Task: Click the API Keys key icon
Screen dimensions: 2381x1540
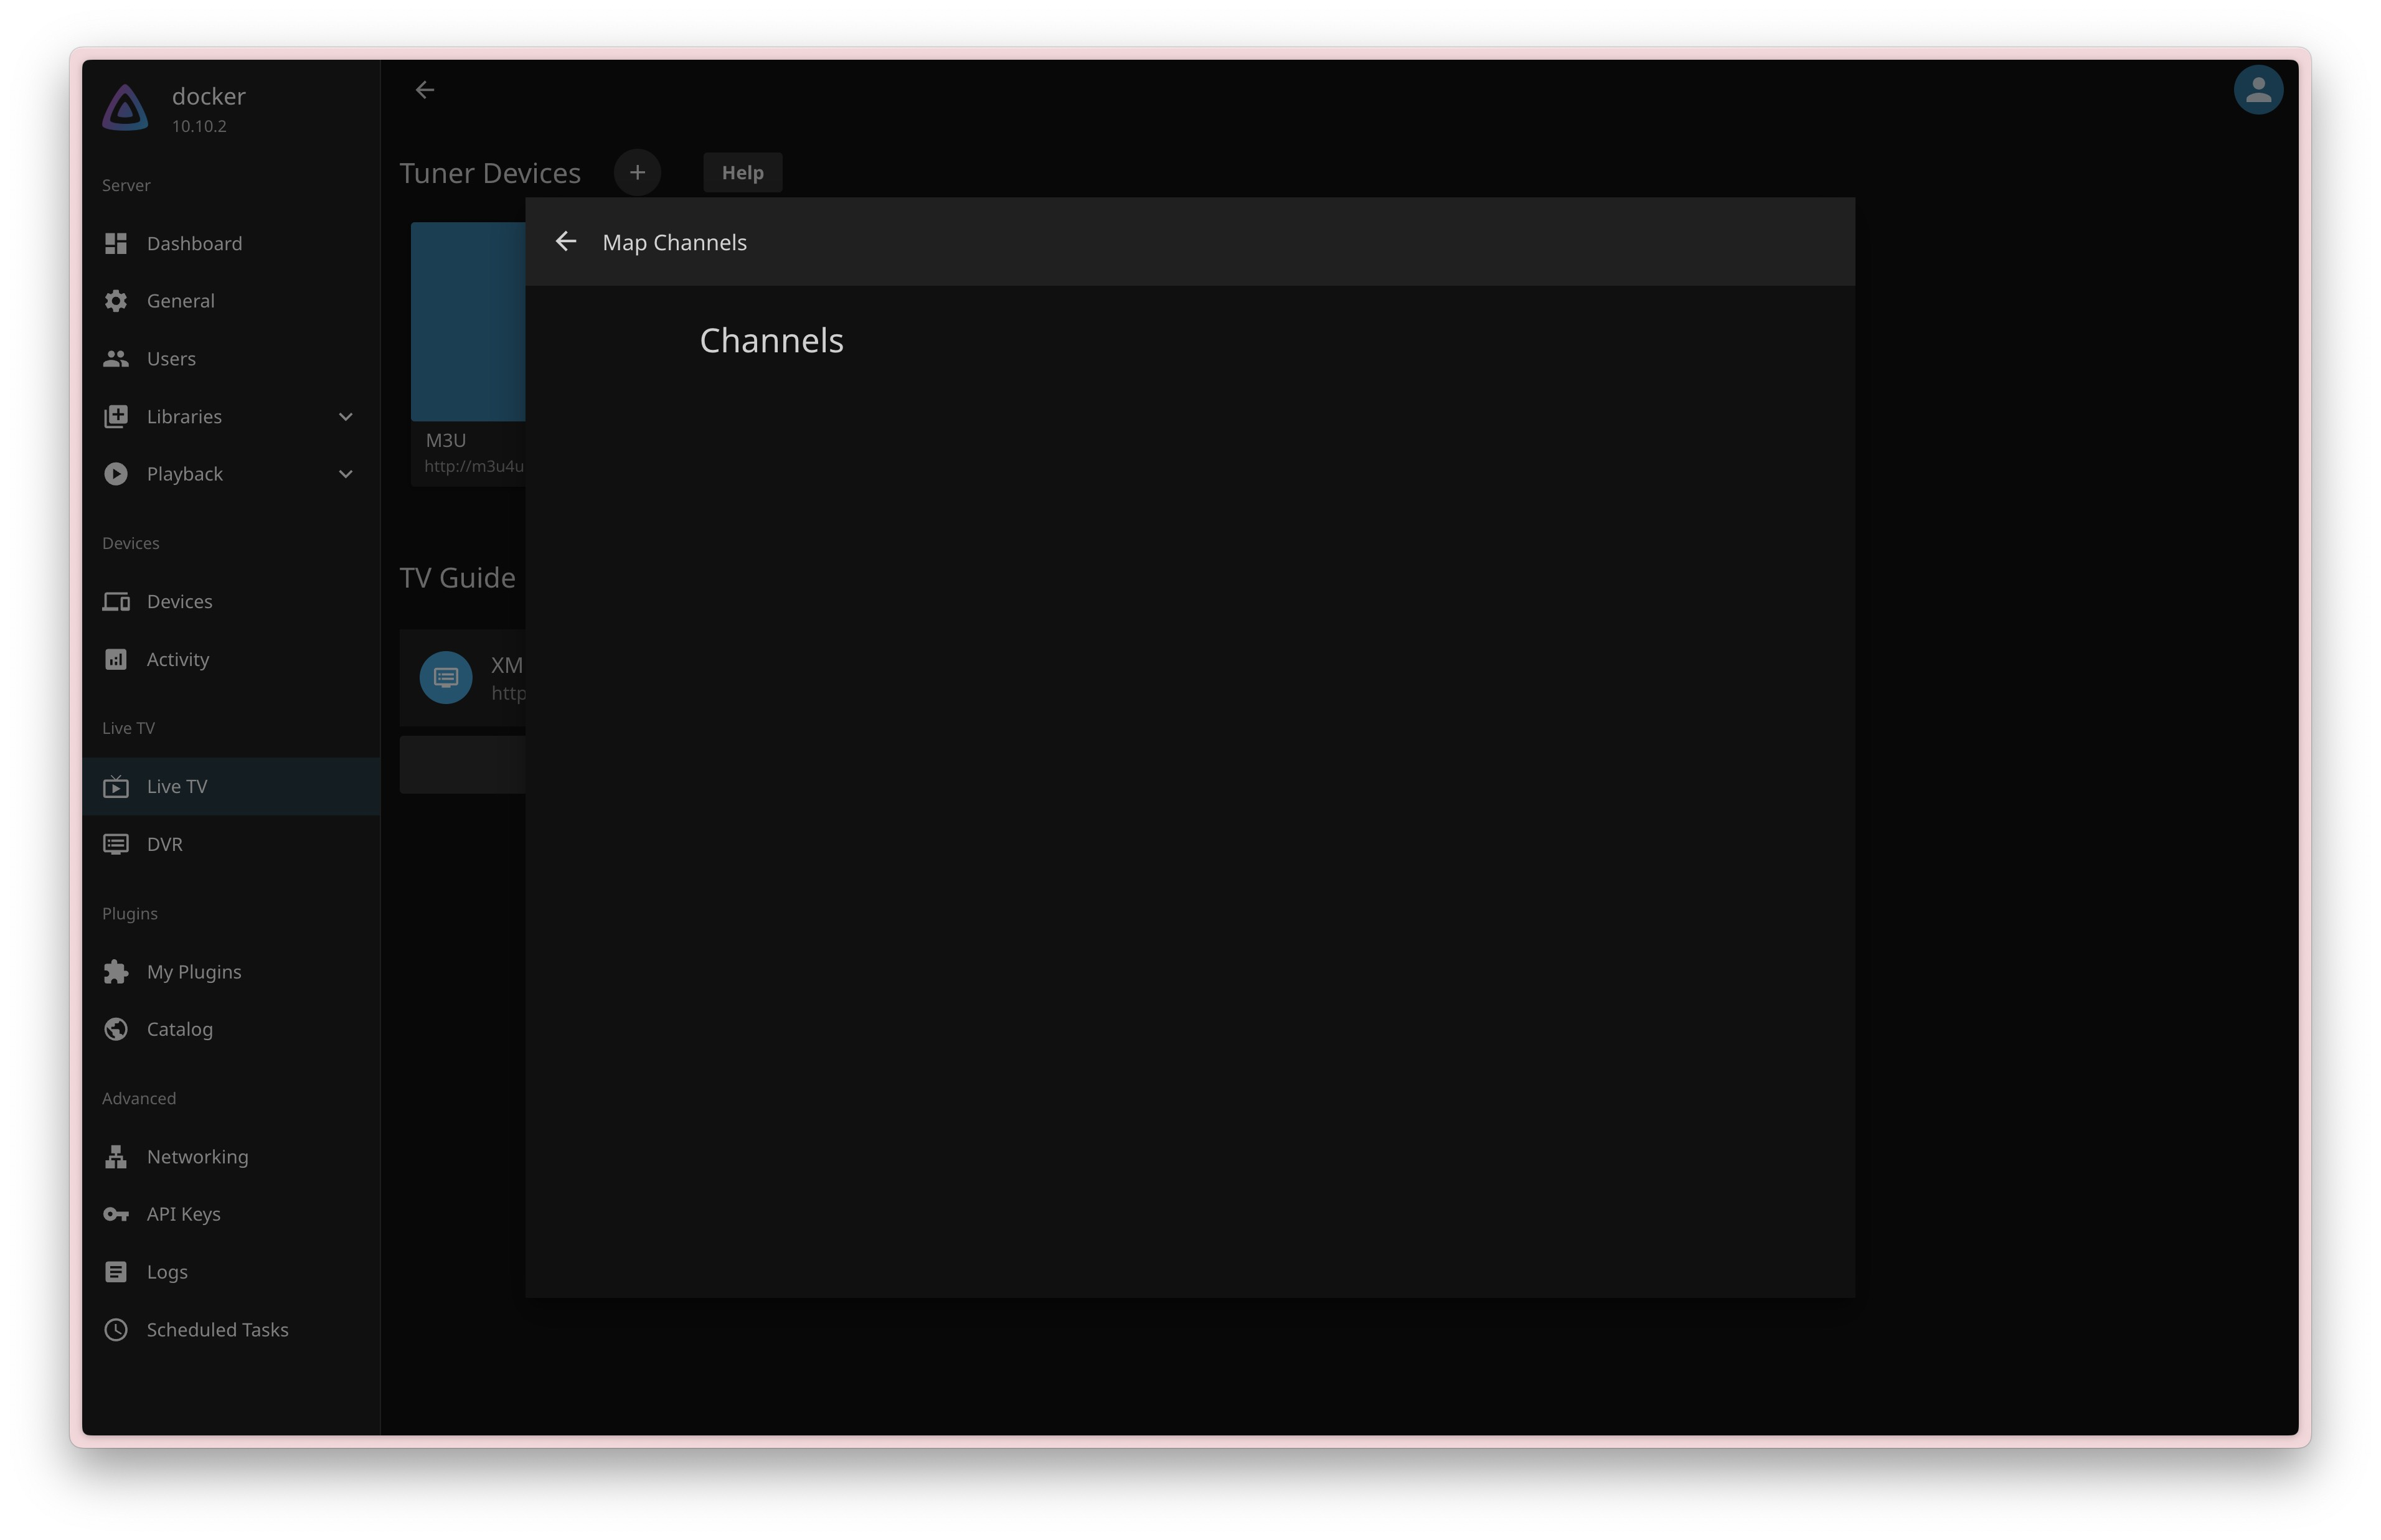Action: click(116, 1214)
